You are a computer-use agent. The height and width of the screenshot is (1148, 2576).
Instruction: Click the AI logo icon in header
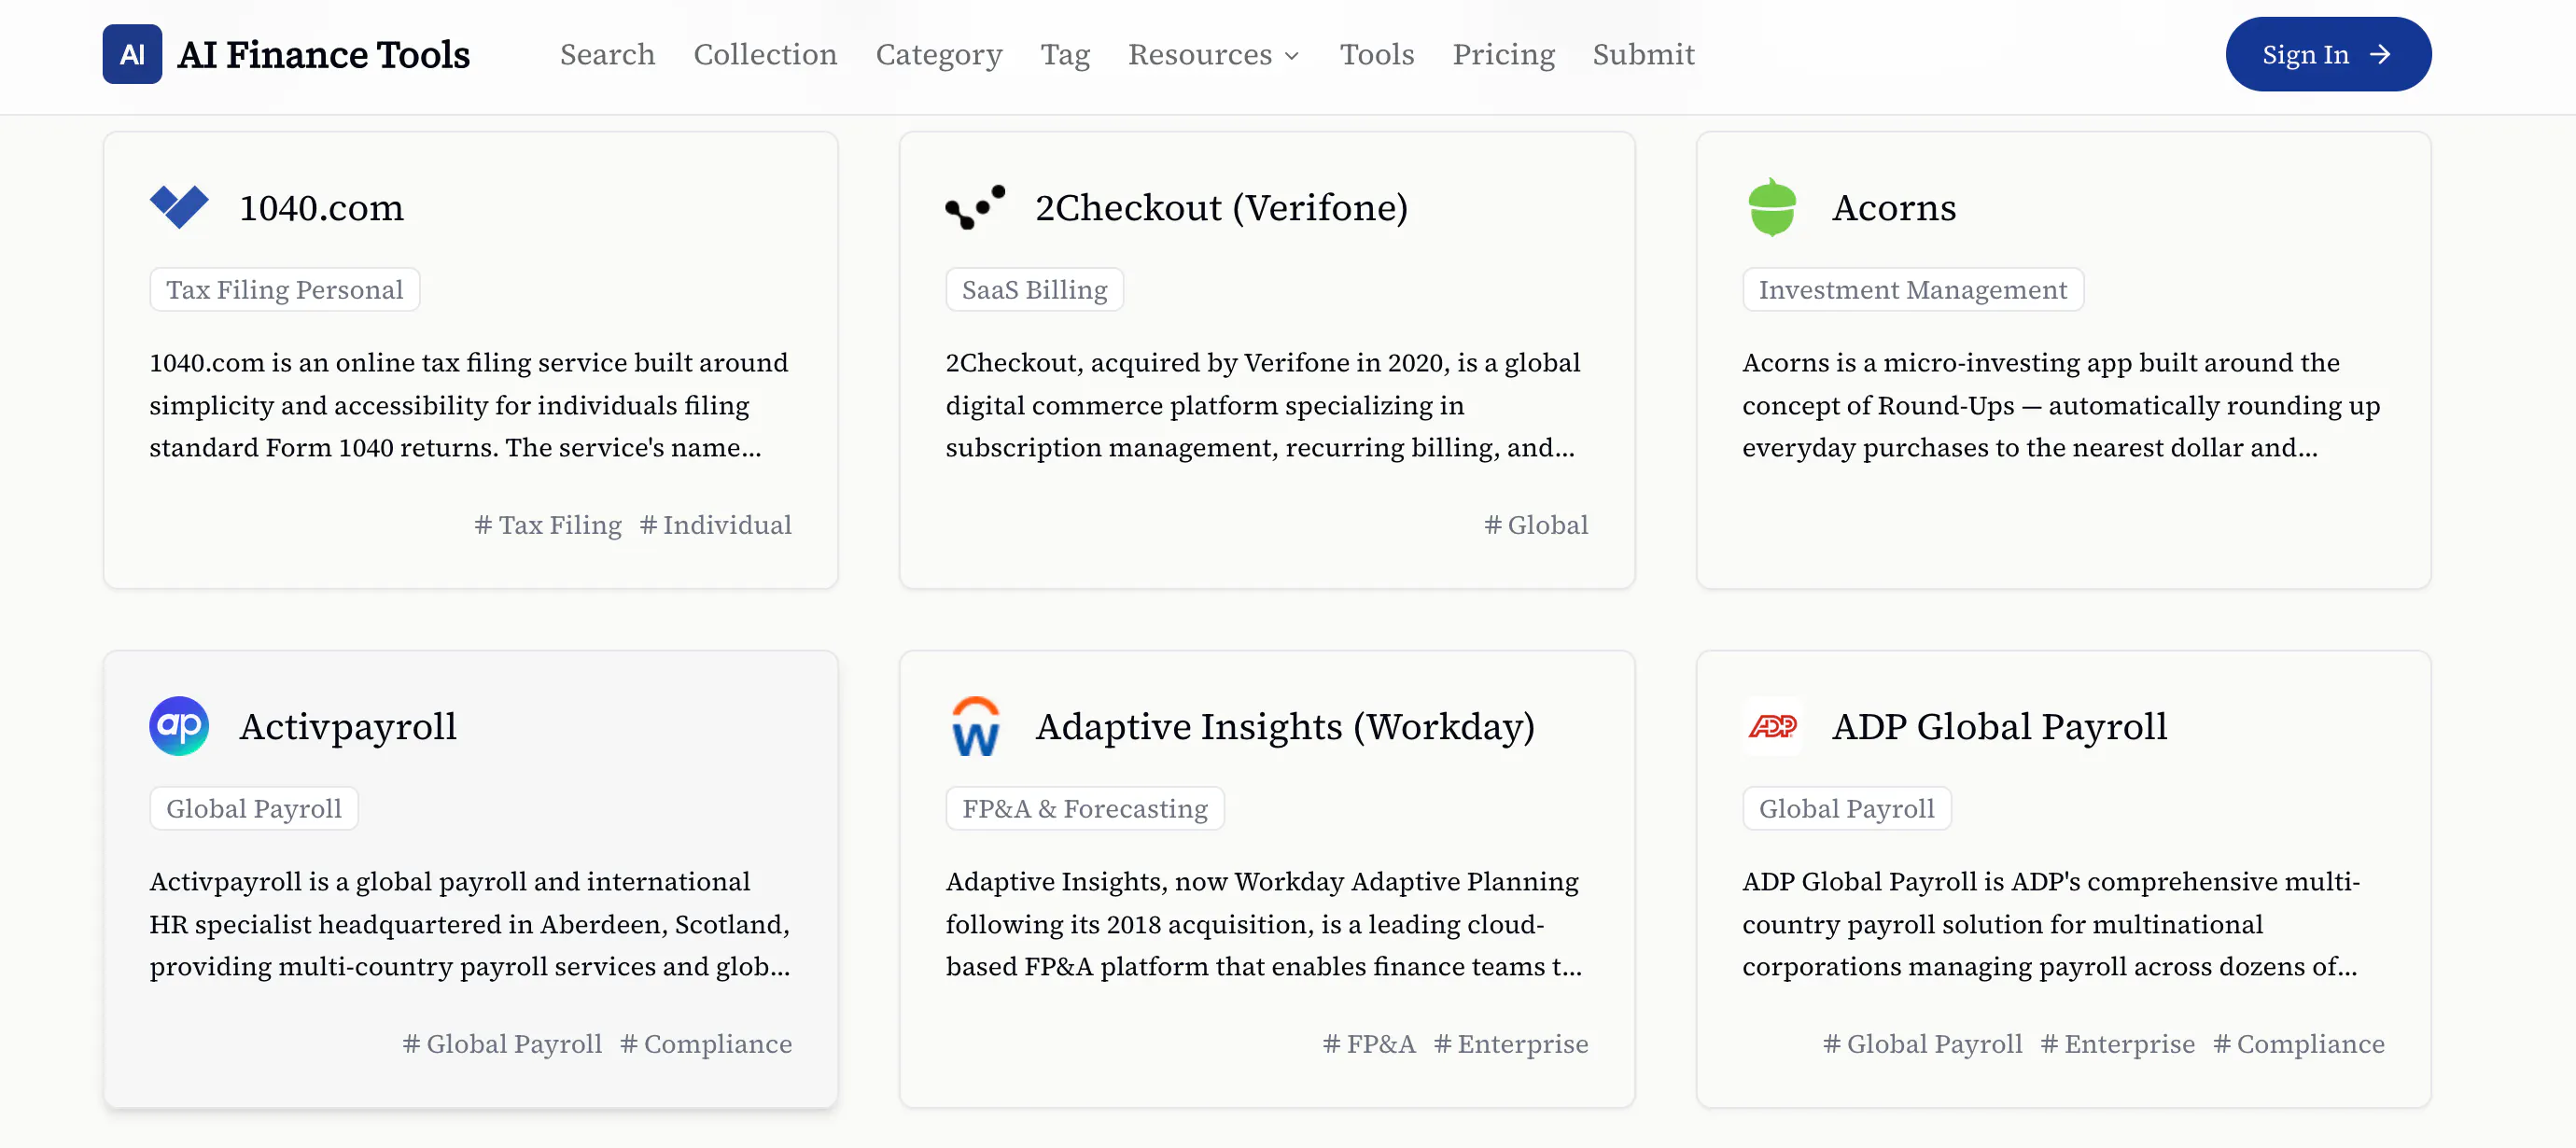[x=132, y=54]
